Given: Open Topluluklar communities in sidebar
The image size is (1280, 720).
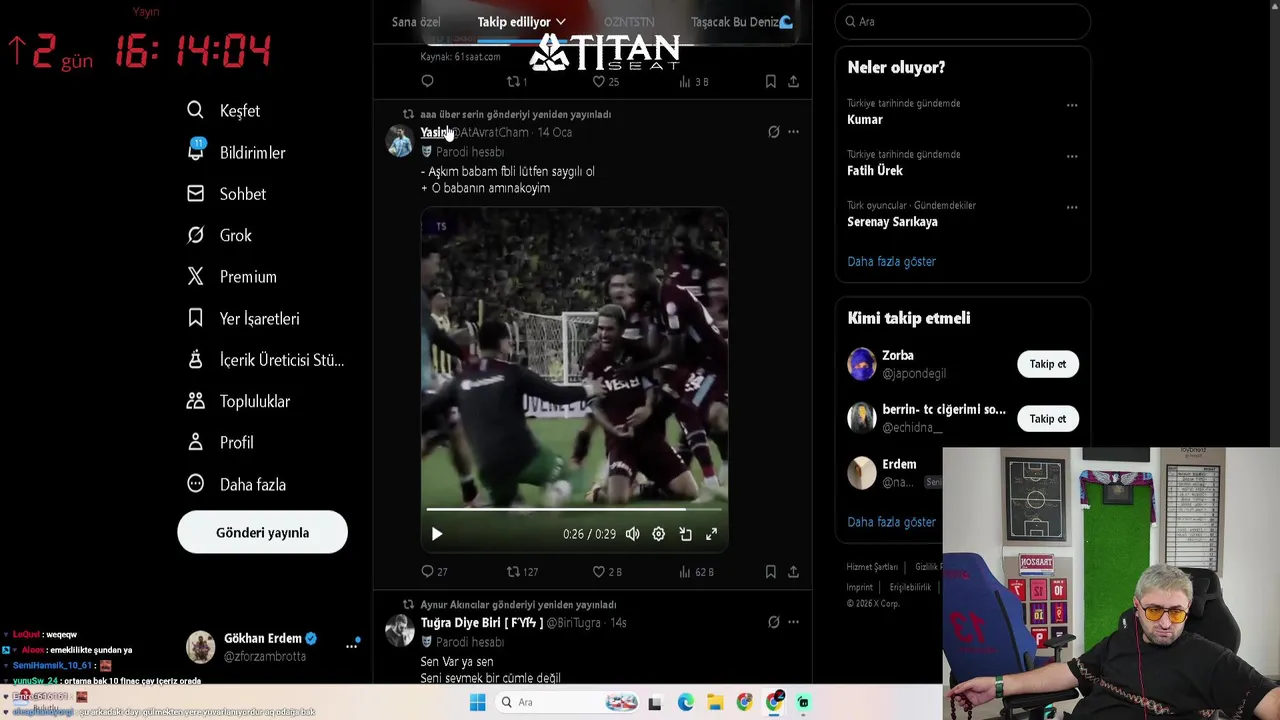Looking at the screenshot, I should (238, 401).
